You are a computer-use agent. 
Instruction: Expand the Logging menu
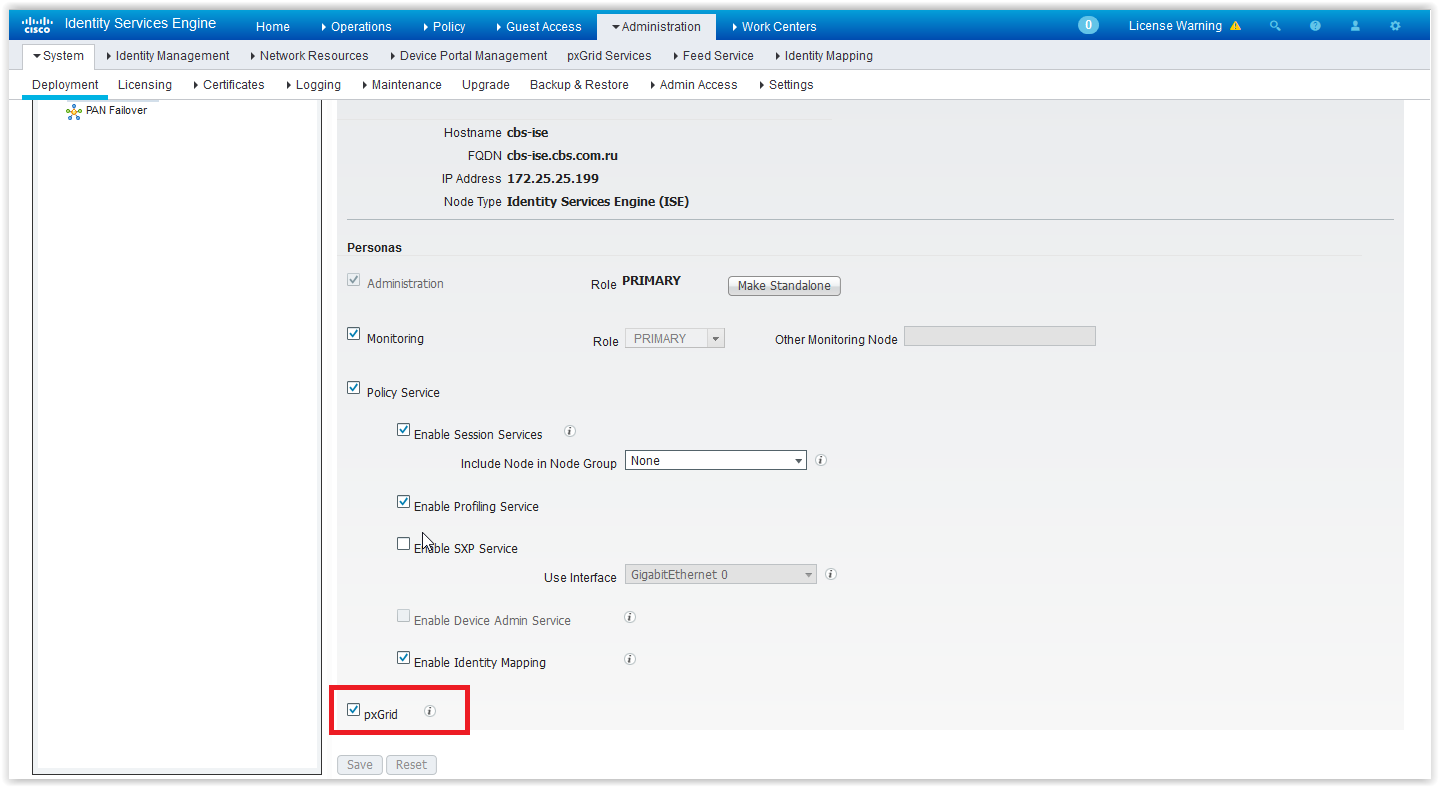(313, 85)
